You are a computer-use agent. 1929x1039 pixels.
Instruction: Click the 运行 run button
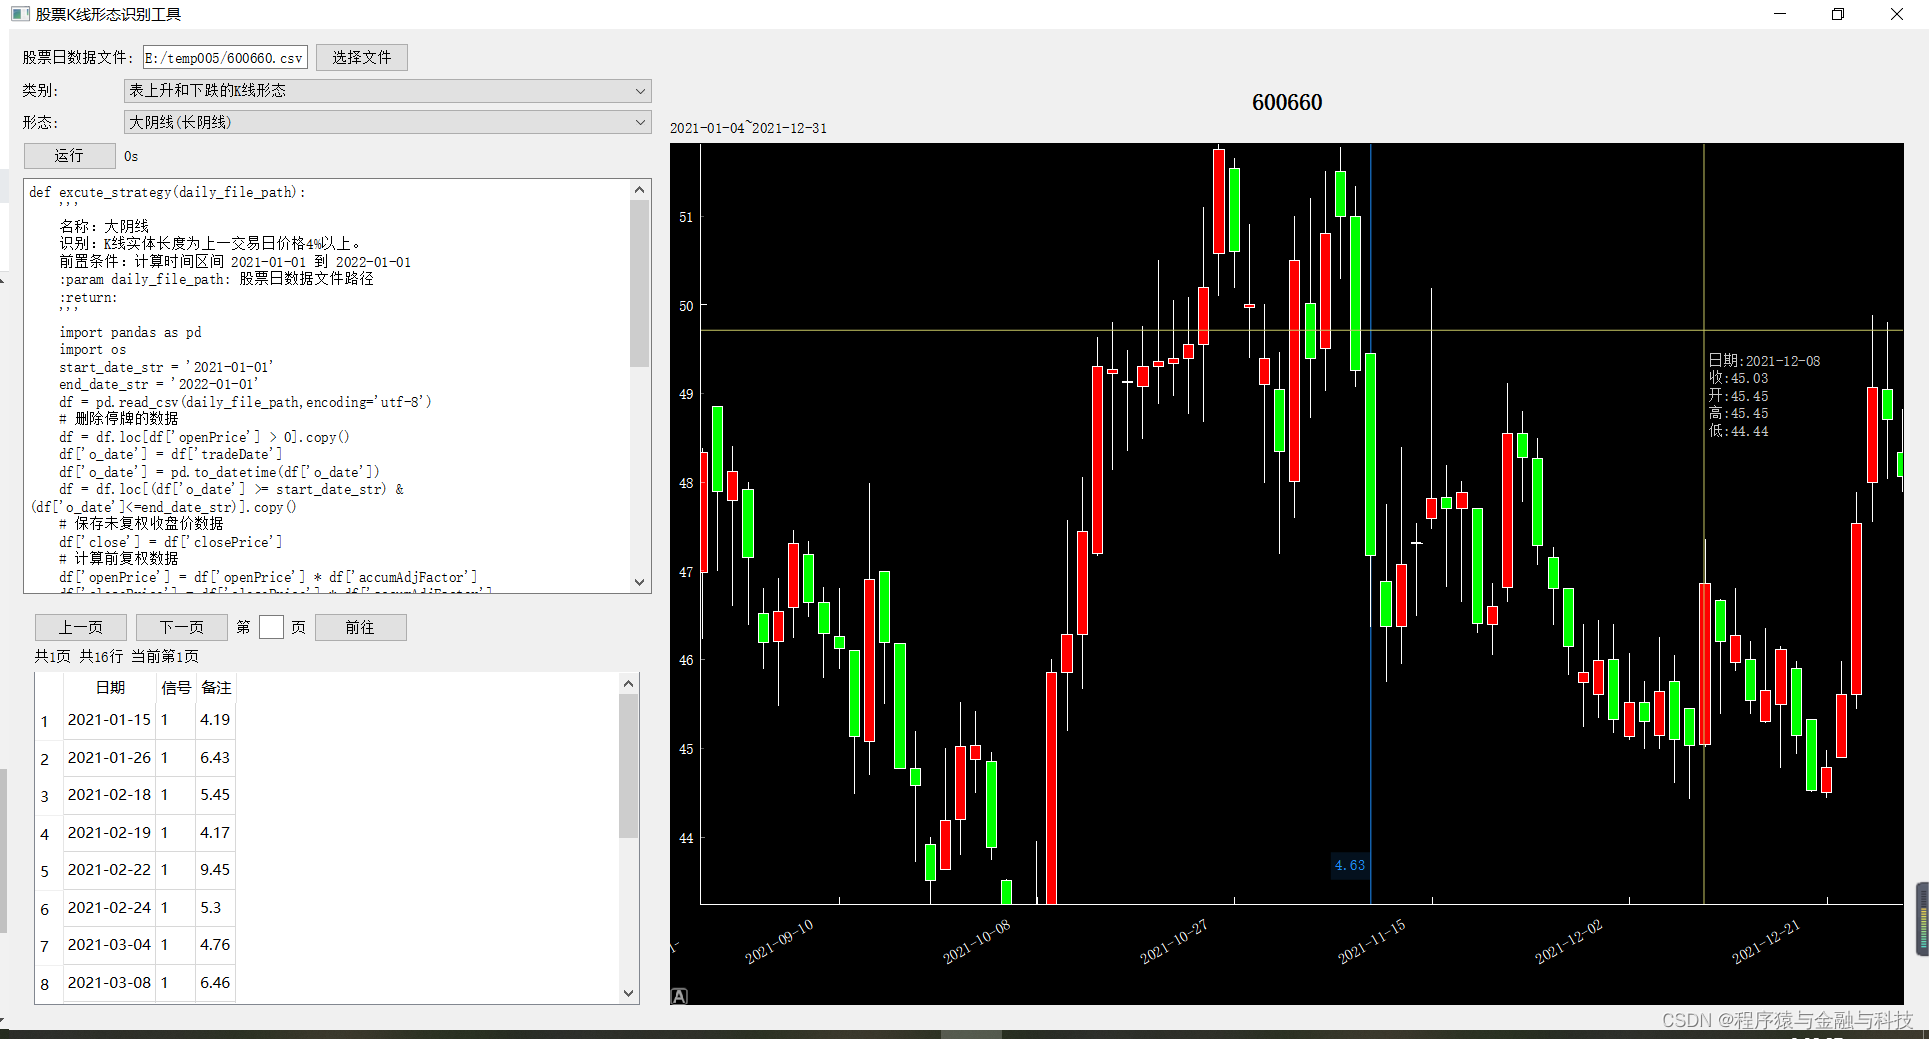pyautogui.click(x=70, y=156)
